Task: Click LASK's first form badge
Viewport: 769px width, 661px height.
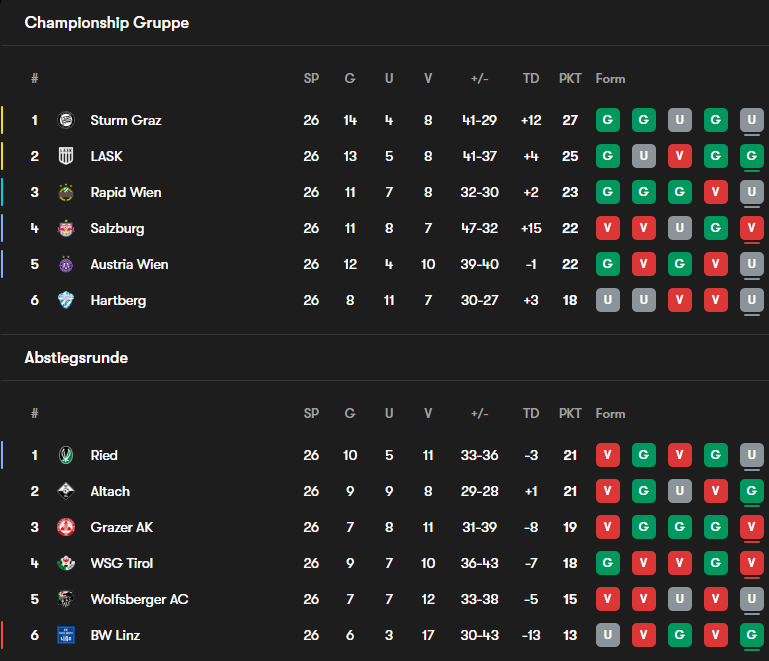Action: (x=607, y=156)
